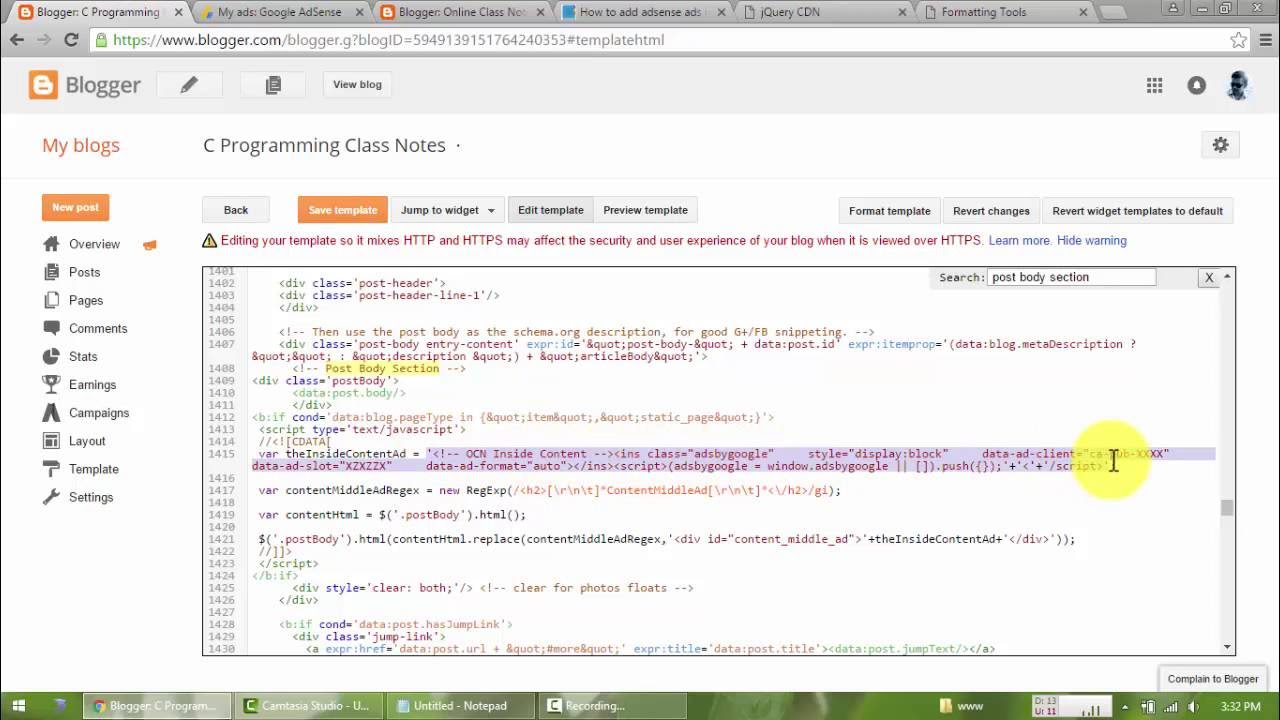Reload the page with refresh icon
Screen dimensions: 1280x720
tap(71, 40)
